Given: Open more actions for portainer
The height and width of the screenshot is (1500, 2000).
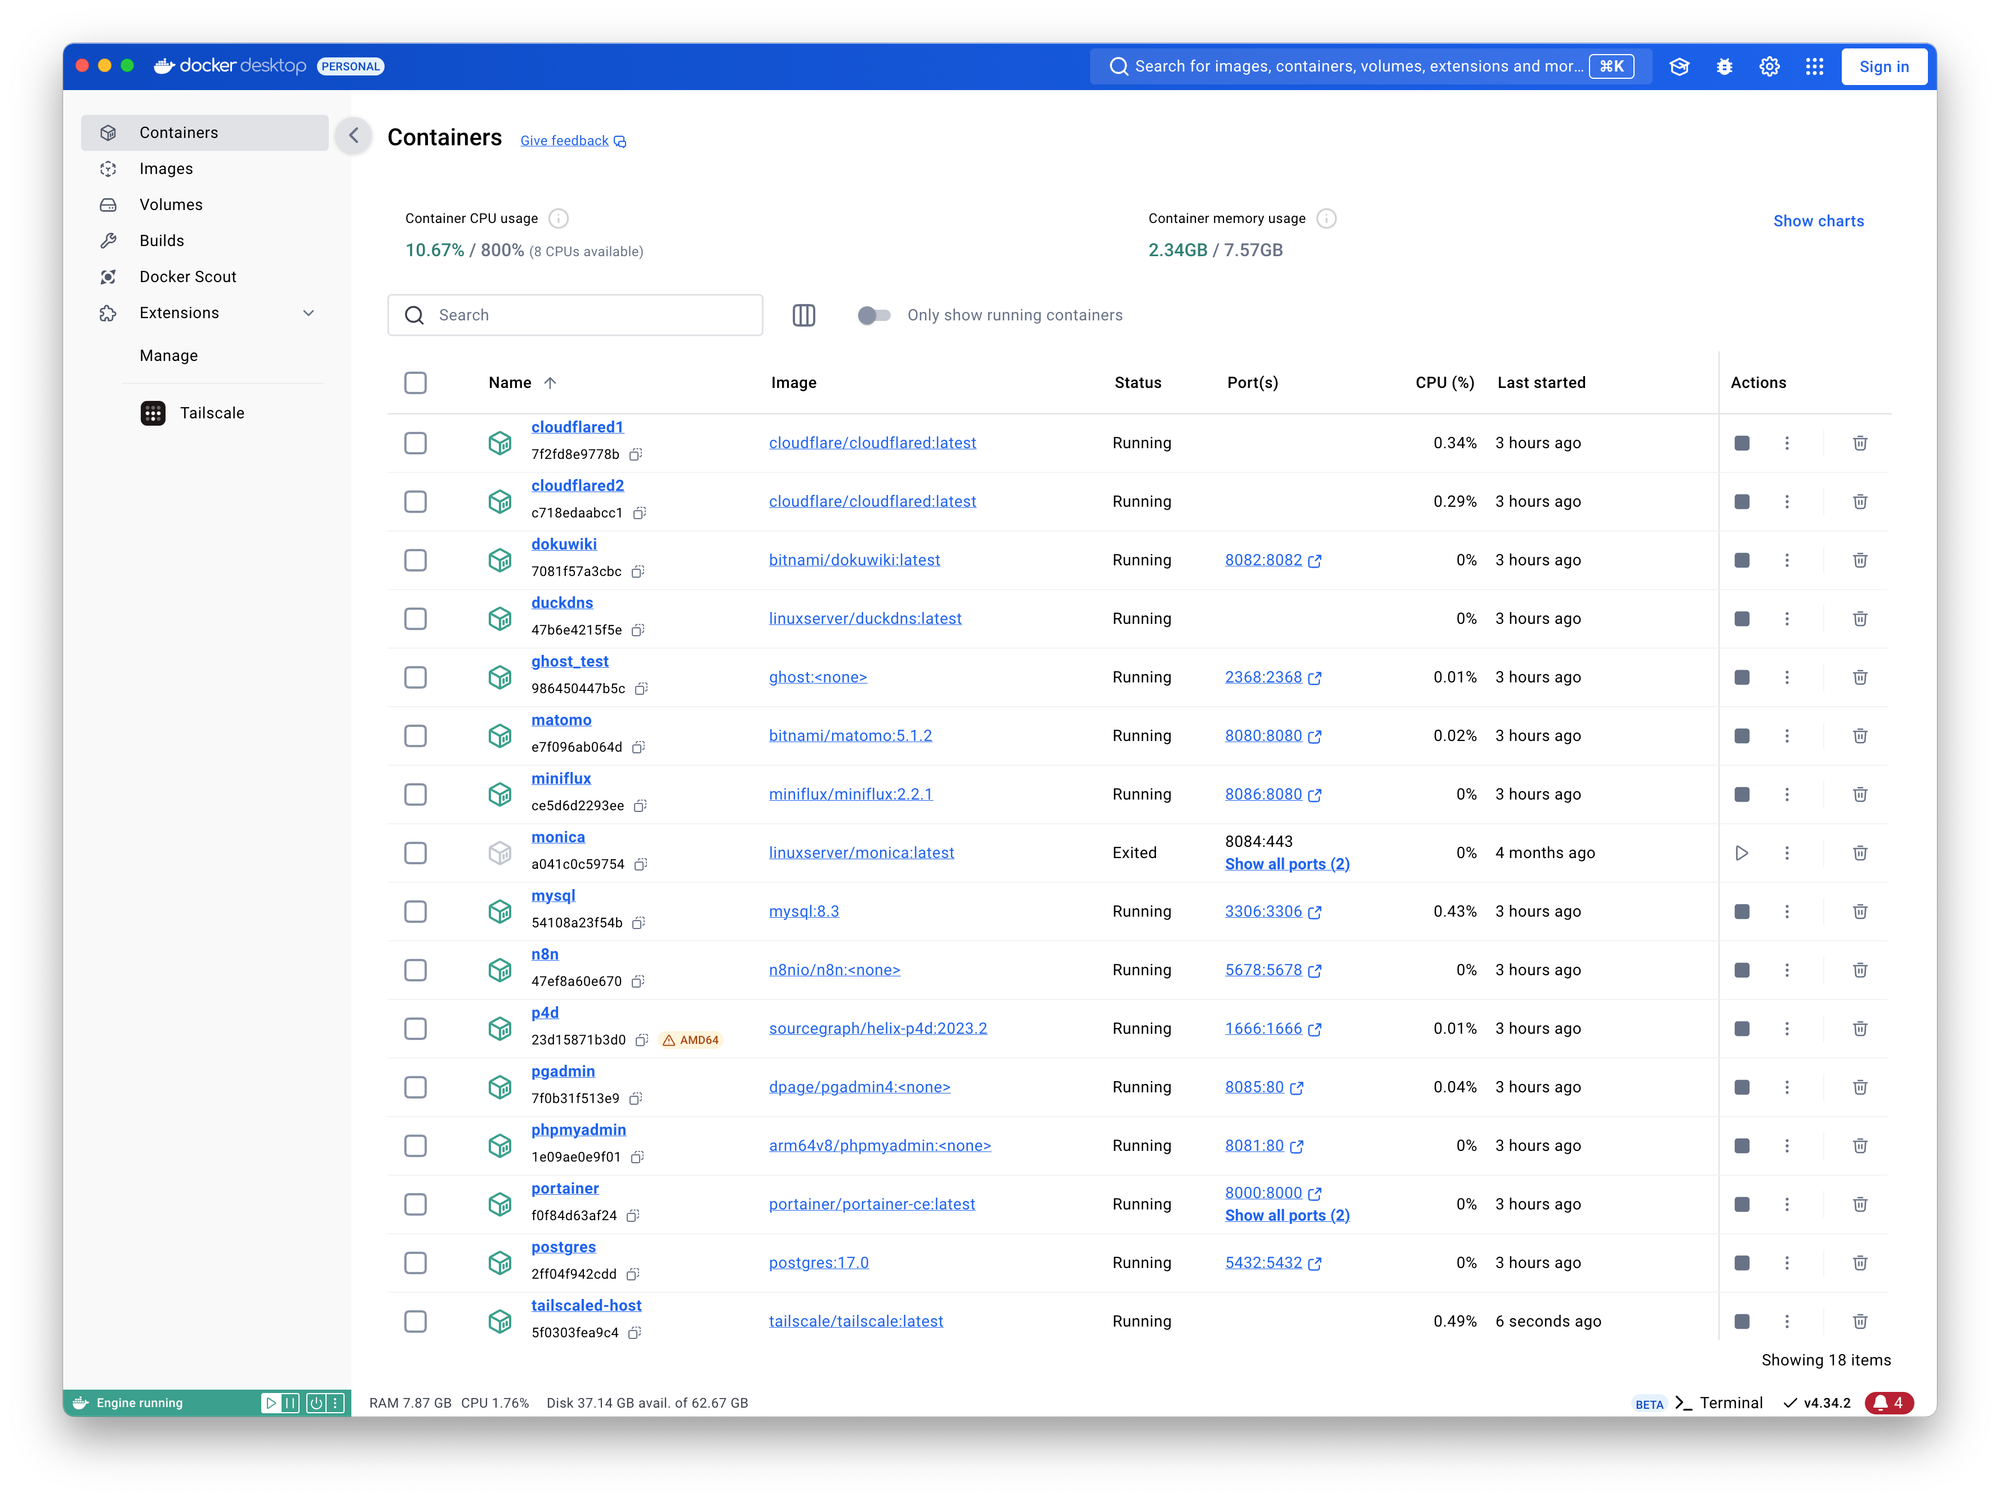Looking at the screenshot, I should coord(1787,1204).
